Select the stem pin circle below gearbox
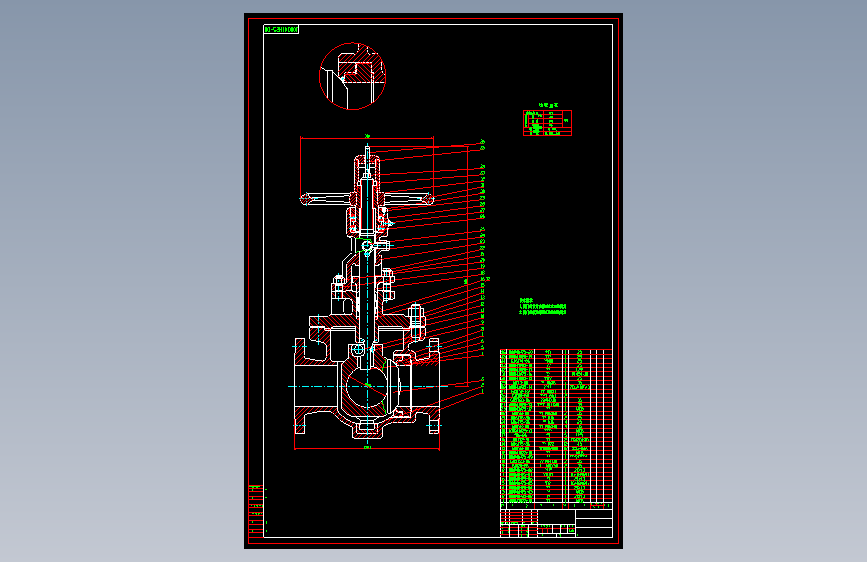This screenshot has width=867, height=562. click(x=367, y=245)
